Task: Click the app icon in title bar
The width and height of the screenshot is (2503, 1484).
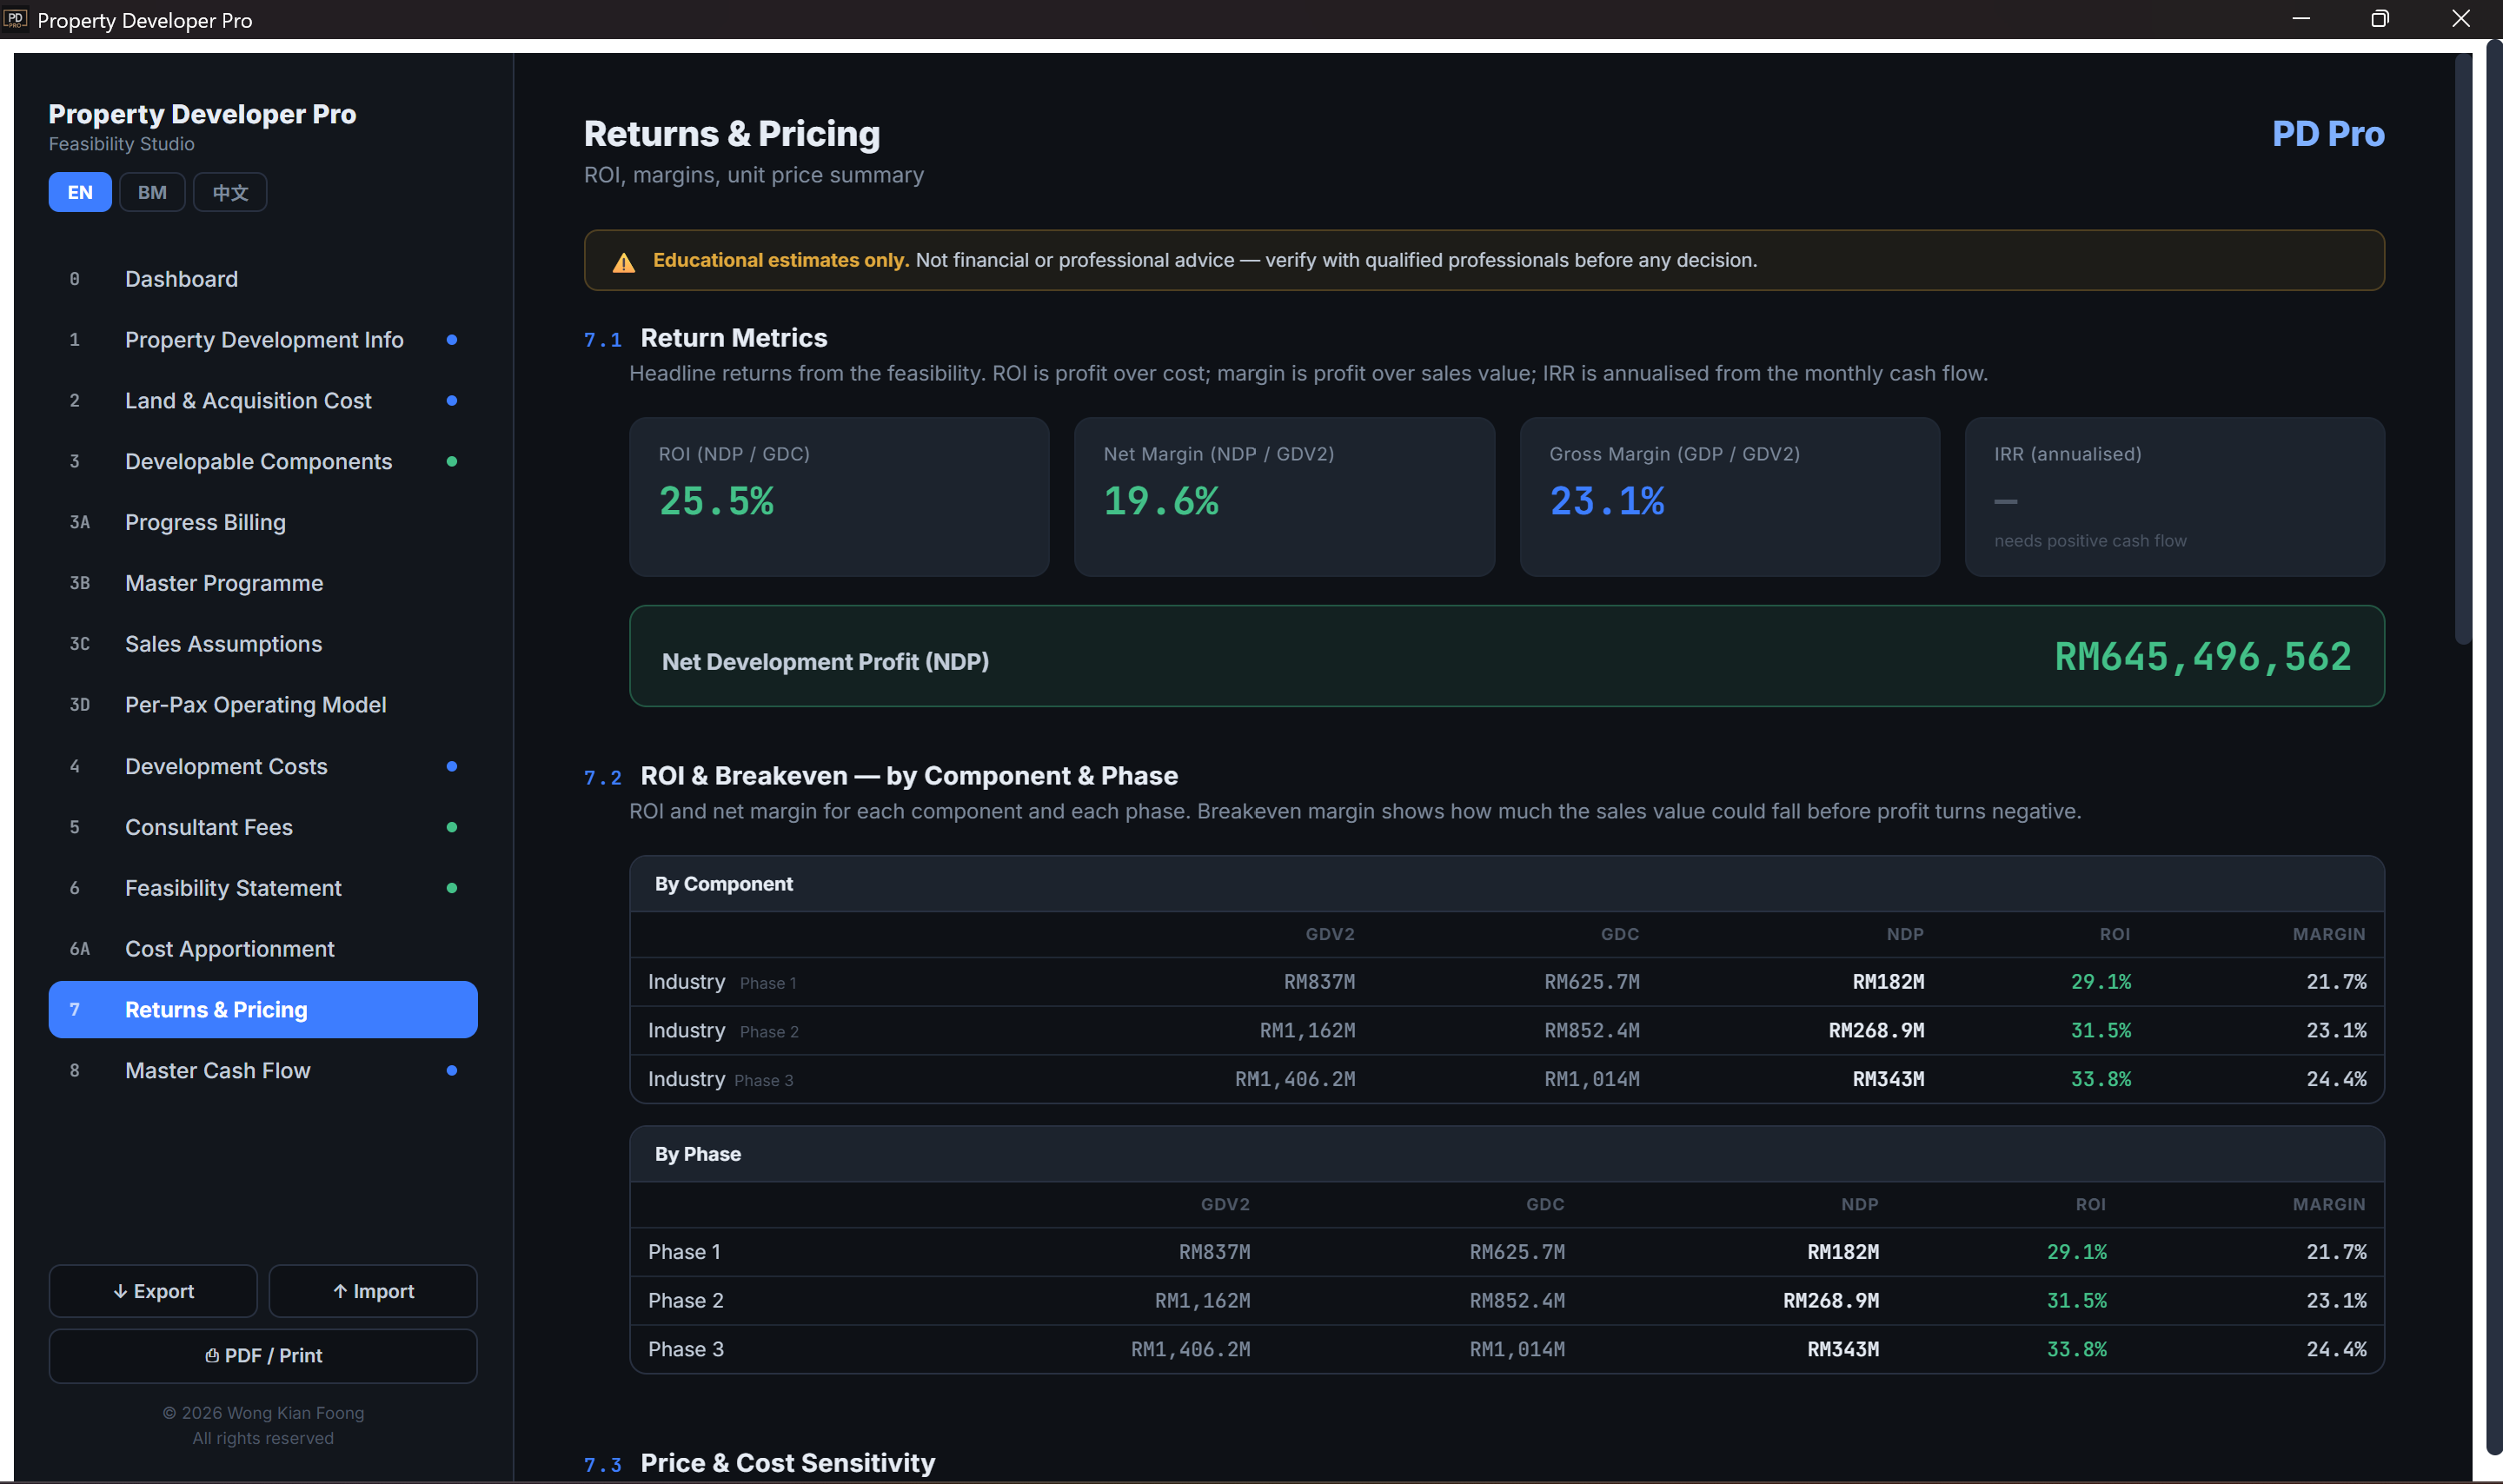Action: (x=15, y=18)
